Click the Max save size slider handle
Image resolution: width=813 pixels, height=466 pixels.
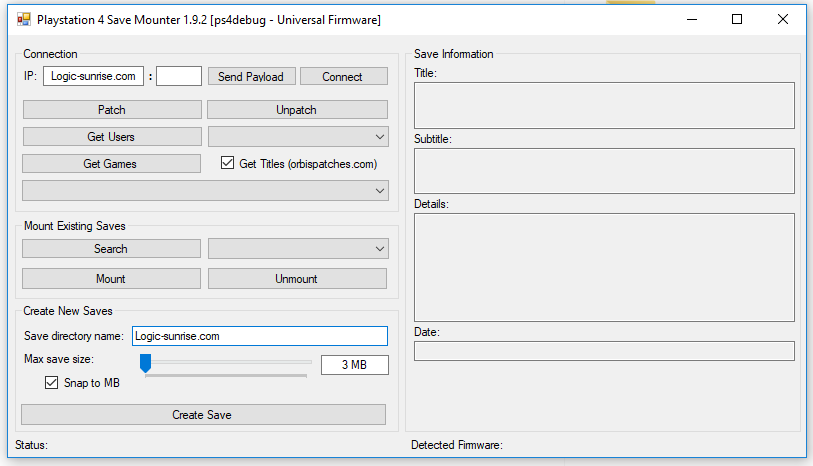click(145, 363)
